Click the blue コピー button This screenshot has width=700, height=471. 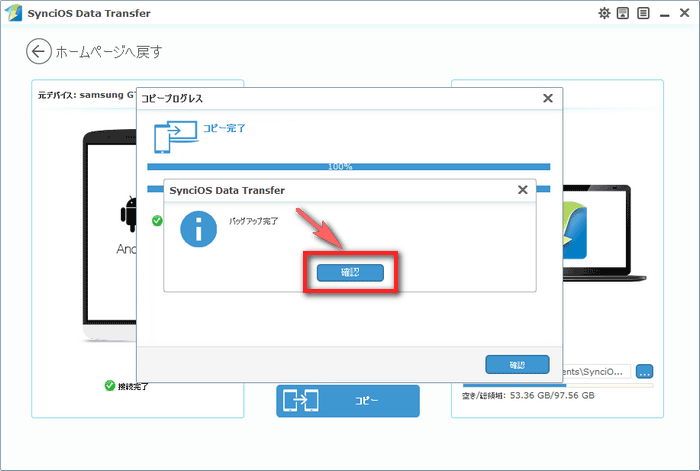(348, 401)
